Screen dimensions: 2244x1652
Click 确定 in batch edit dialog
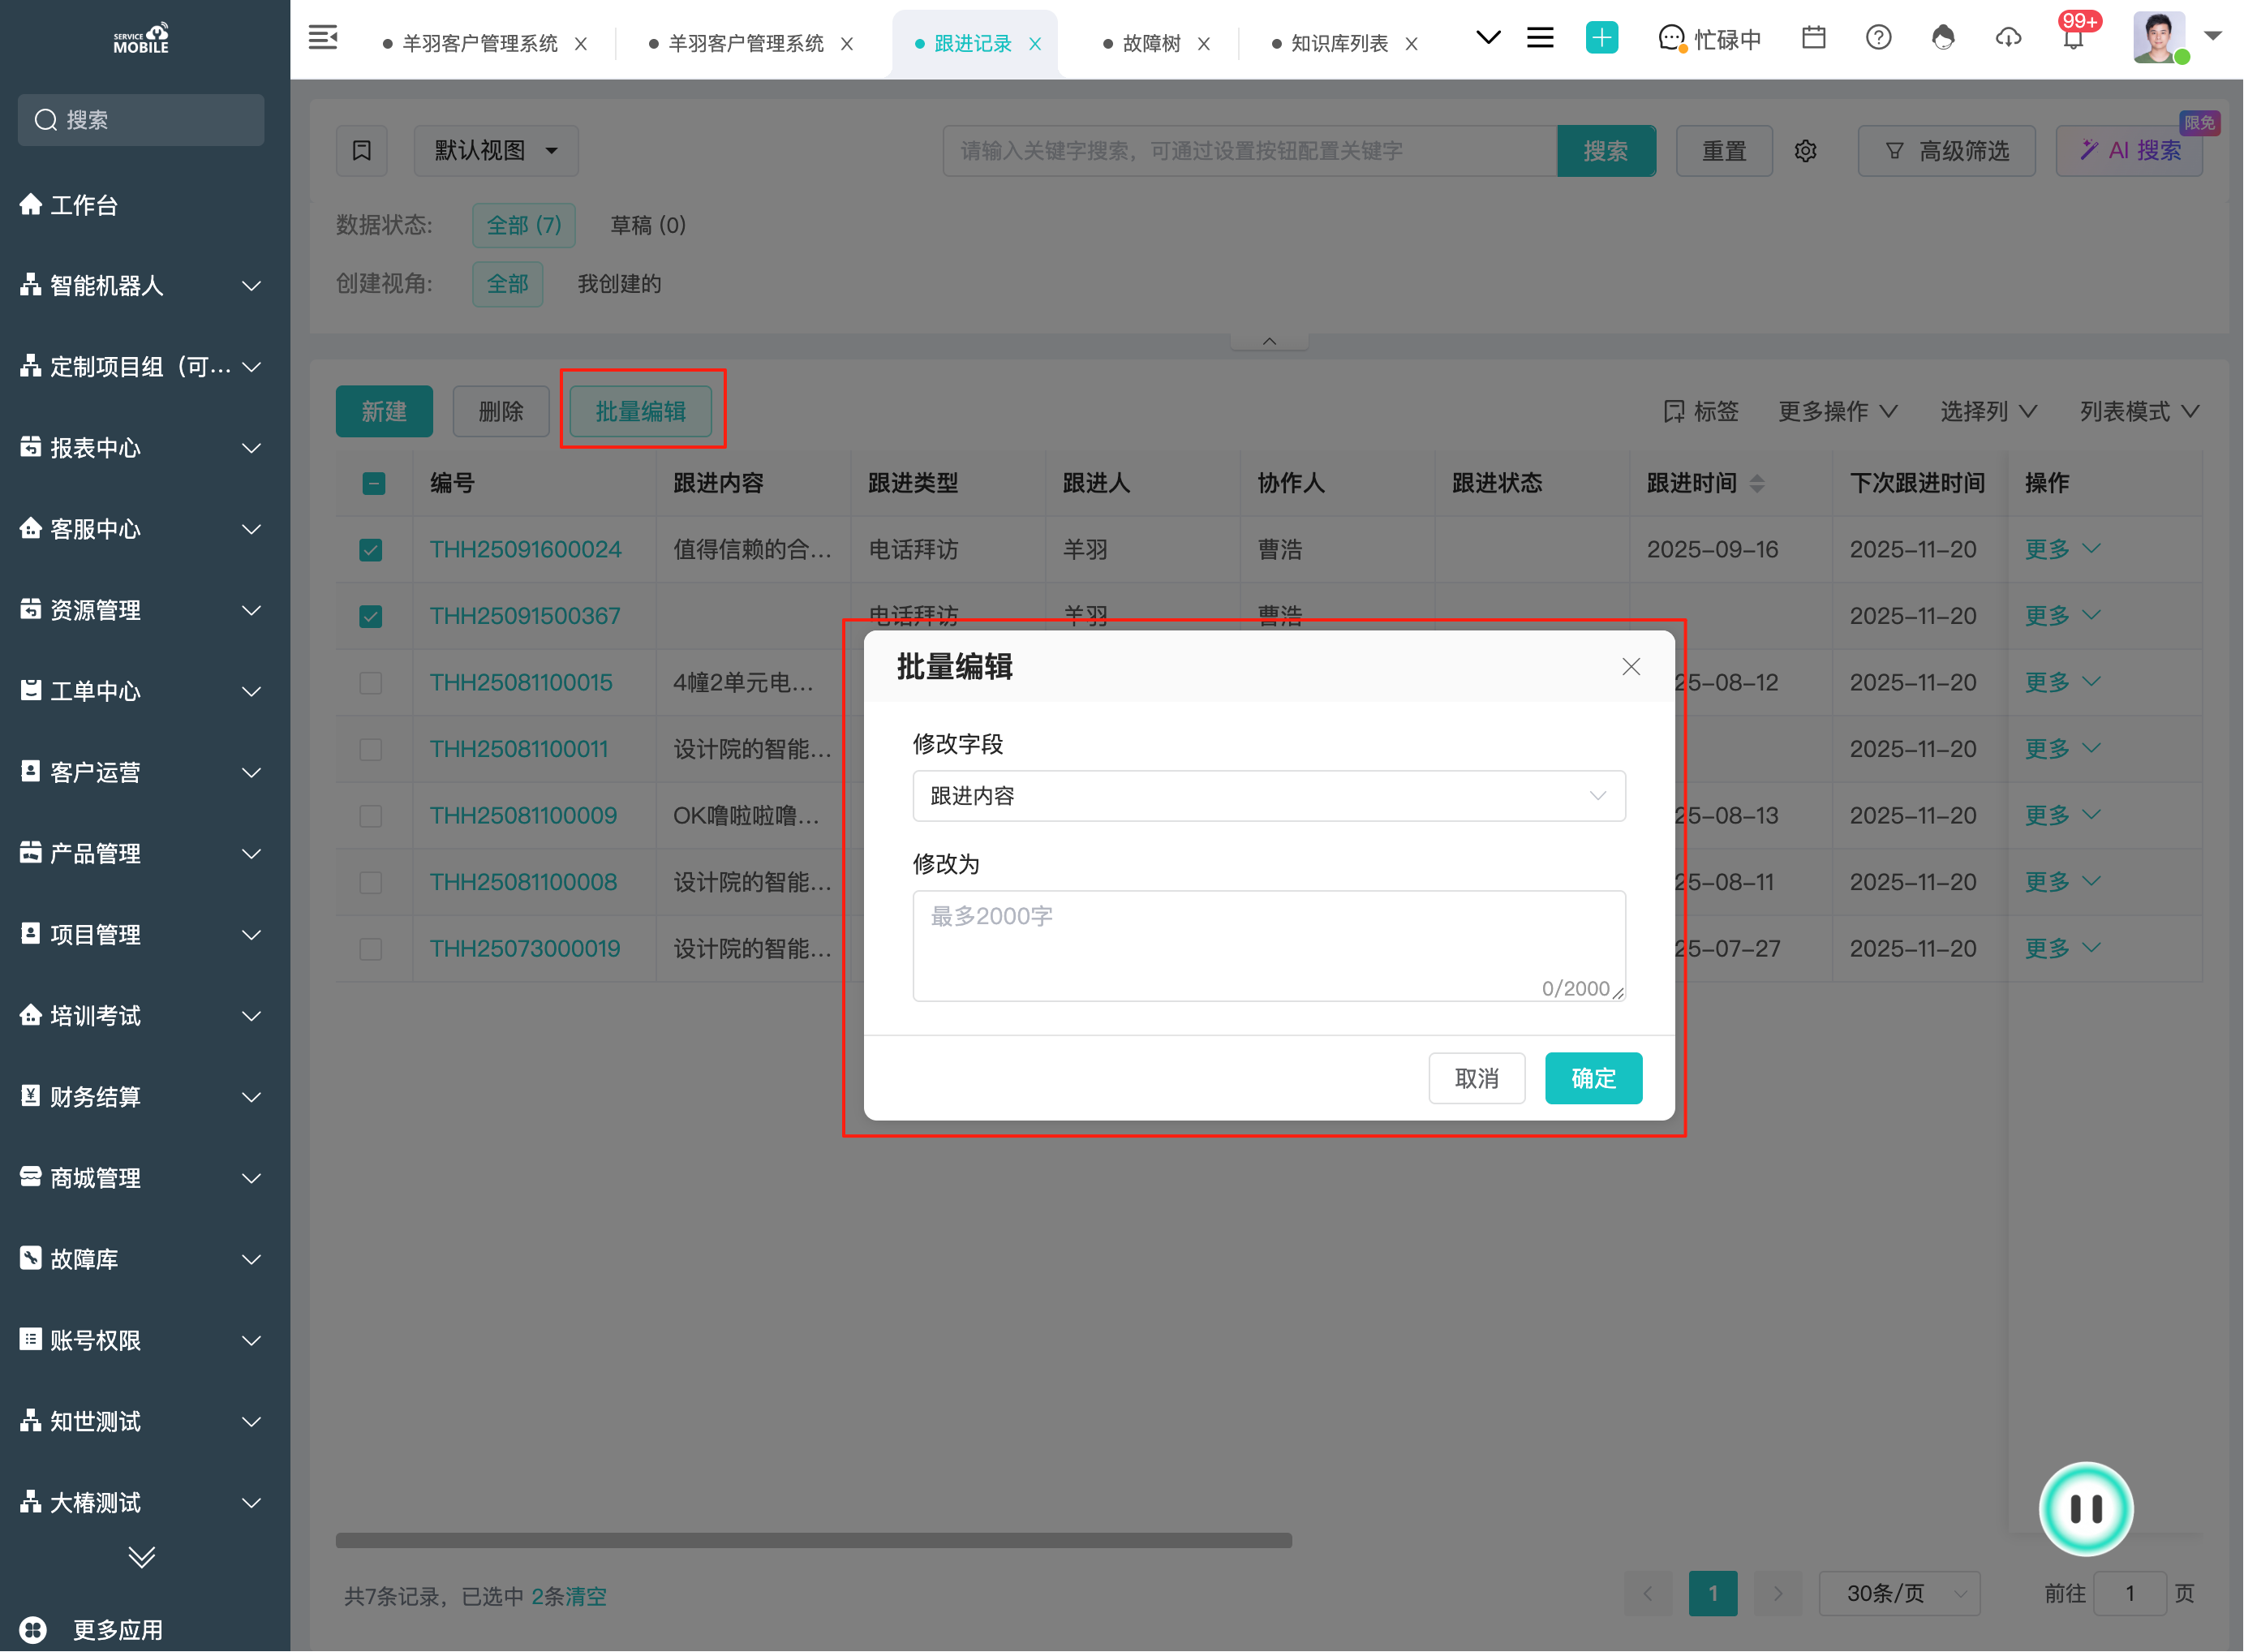click(x=1593, y=1078)
